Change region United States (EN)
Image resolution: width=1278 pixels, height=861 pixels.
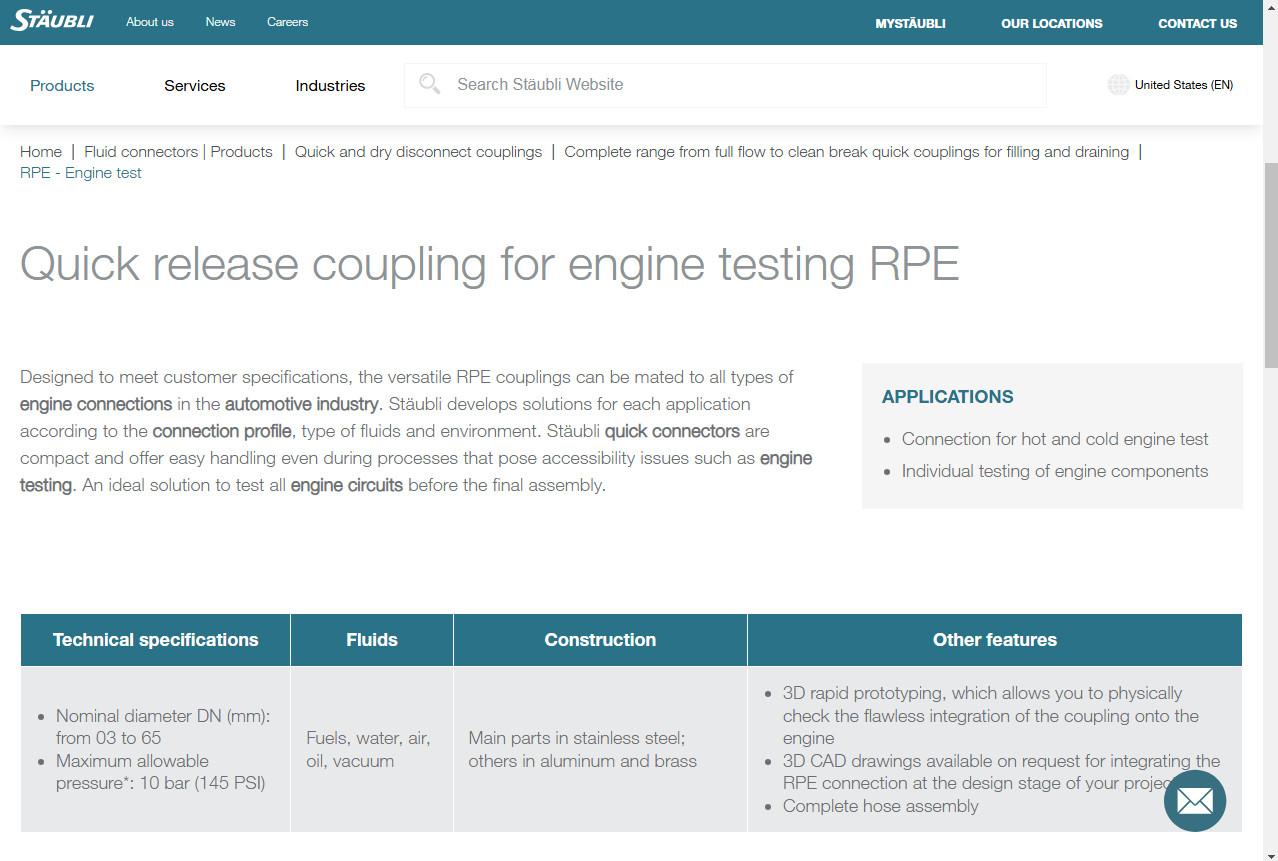pos(1183,85)
